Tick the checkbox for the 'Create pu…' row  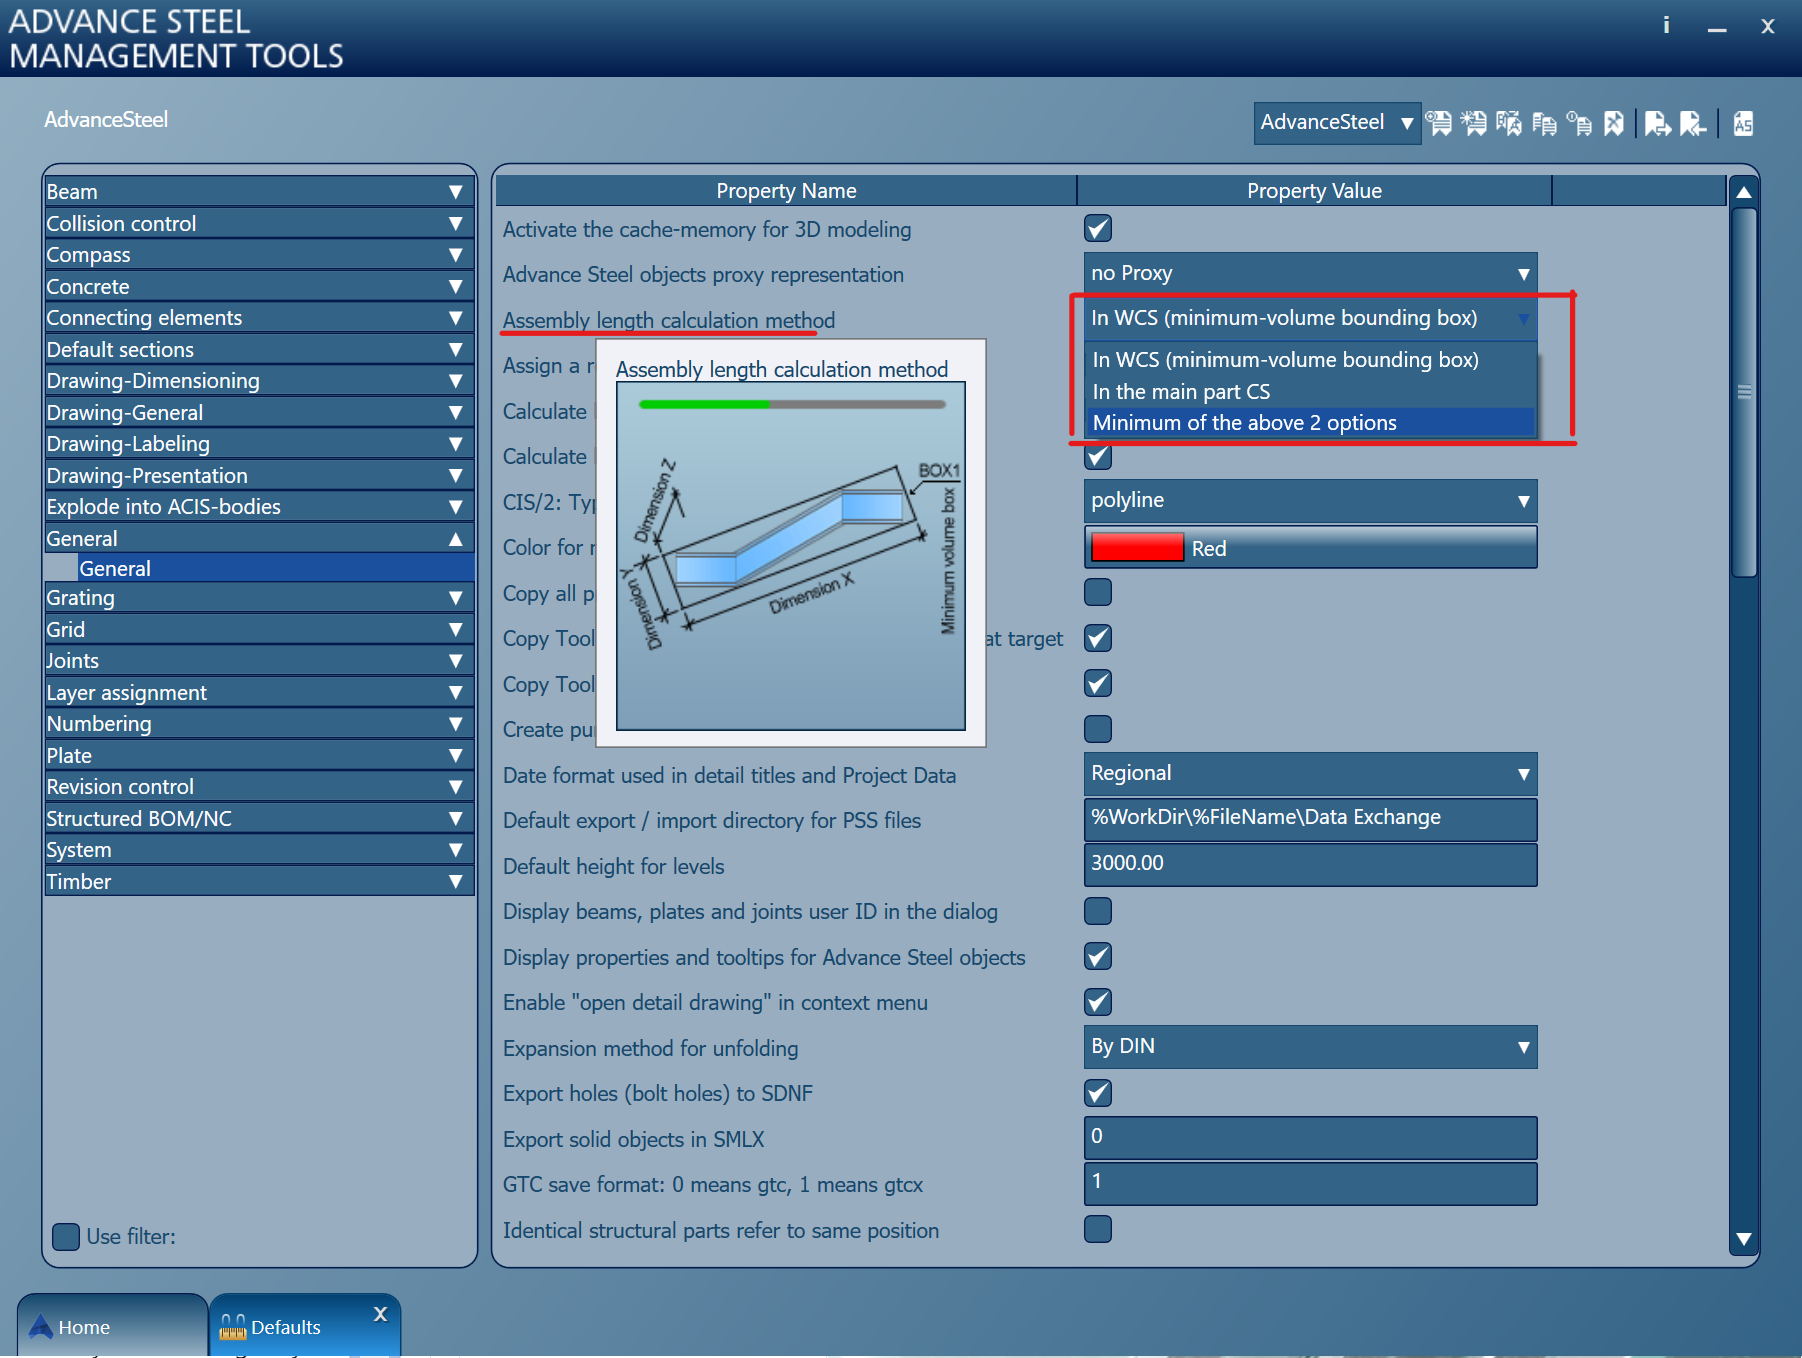point(1098,729)
